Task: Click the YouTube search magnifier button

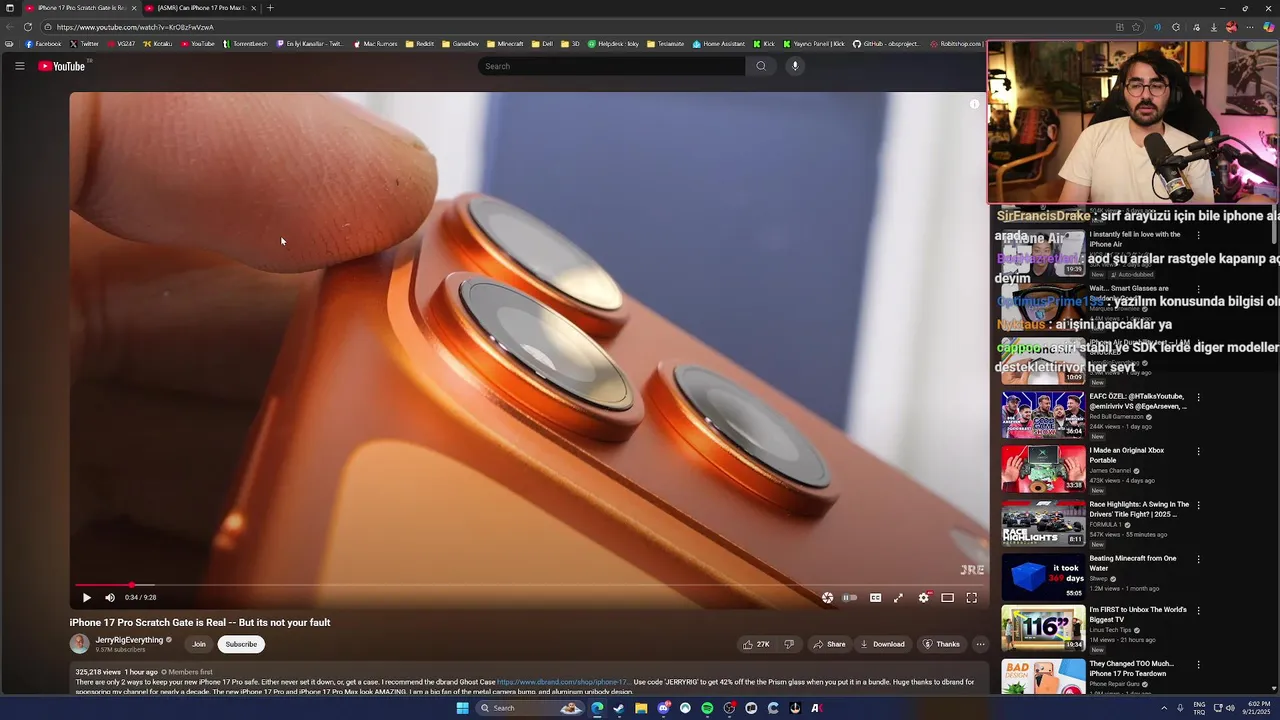Action: coord(761,66)
